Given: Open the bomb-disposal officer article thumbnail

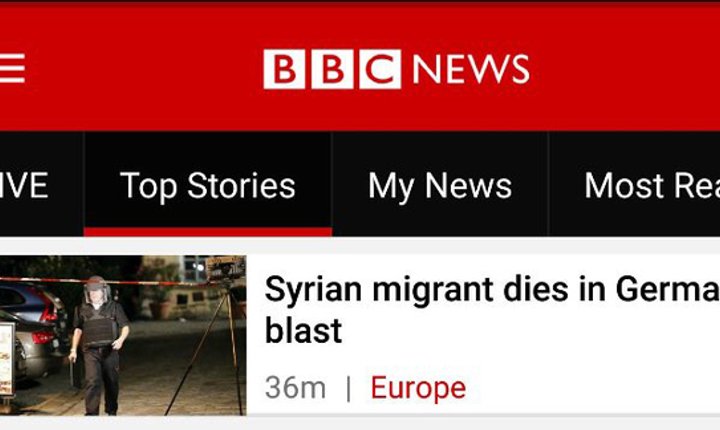Looking at the screenshot, I should click(x=123, y=335).
